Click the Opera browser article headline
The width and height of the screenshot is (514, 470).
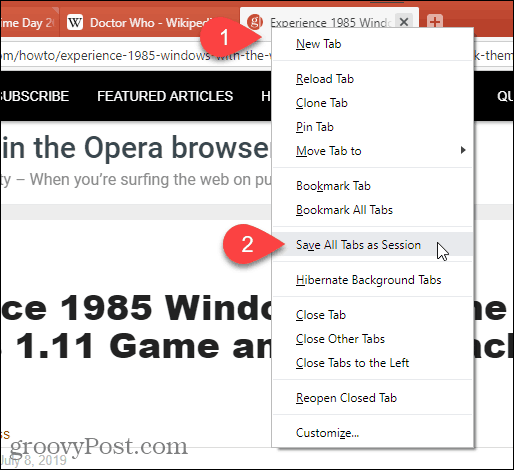click(x=136, y=148)
